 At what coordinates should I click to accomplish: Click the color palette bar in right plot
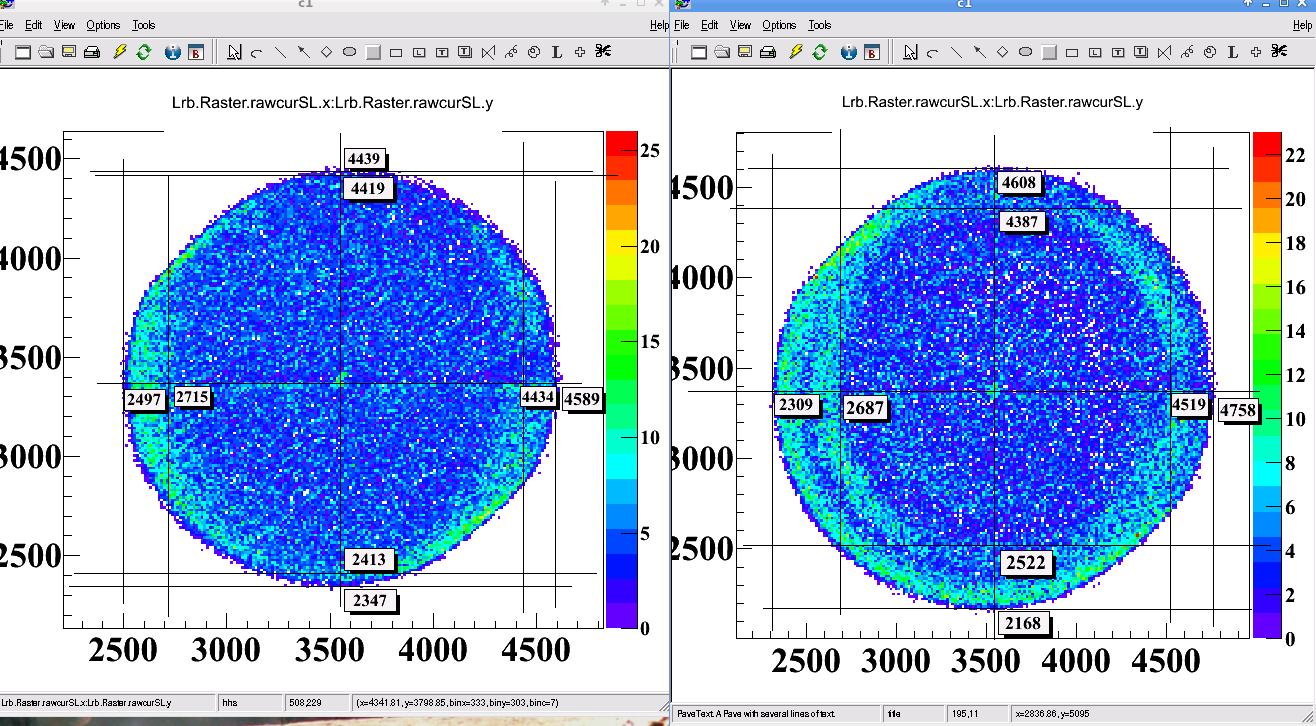[x=1267, y=384]
